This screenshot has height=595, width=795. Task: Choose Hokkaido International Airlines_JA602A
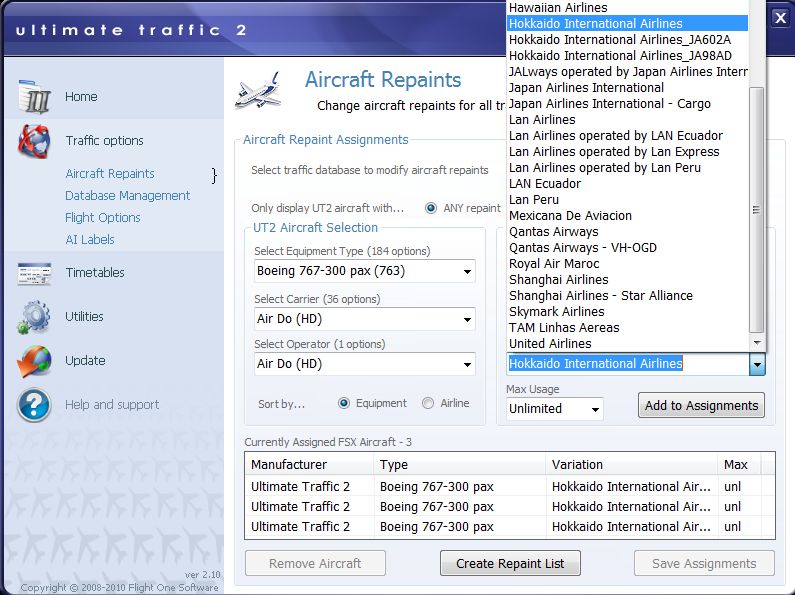tap(627, 40)
